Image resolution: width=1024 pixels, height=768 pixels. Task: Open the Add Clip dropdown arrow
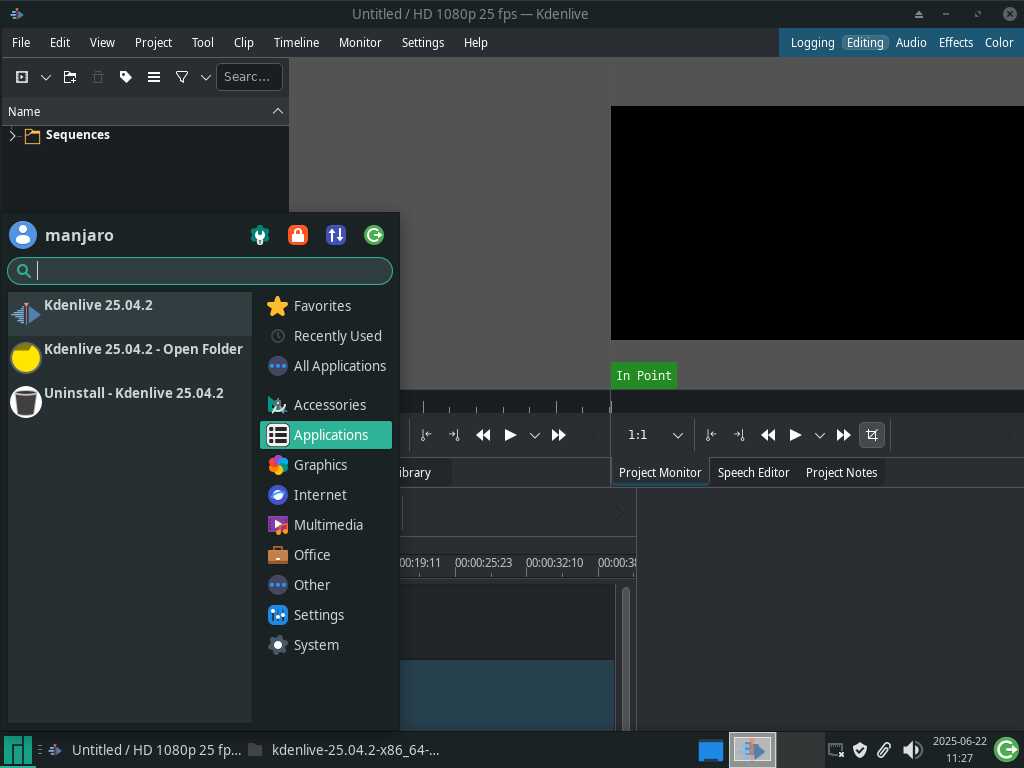46,77
